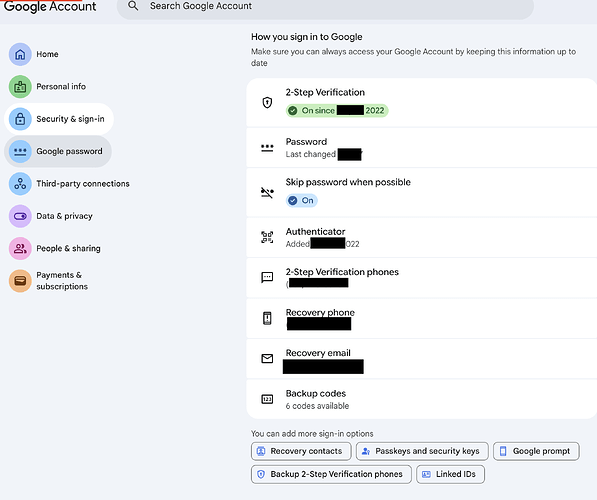Open Data & privacy menu item
The height and width of the screenshot is (500, 597).
64,216
